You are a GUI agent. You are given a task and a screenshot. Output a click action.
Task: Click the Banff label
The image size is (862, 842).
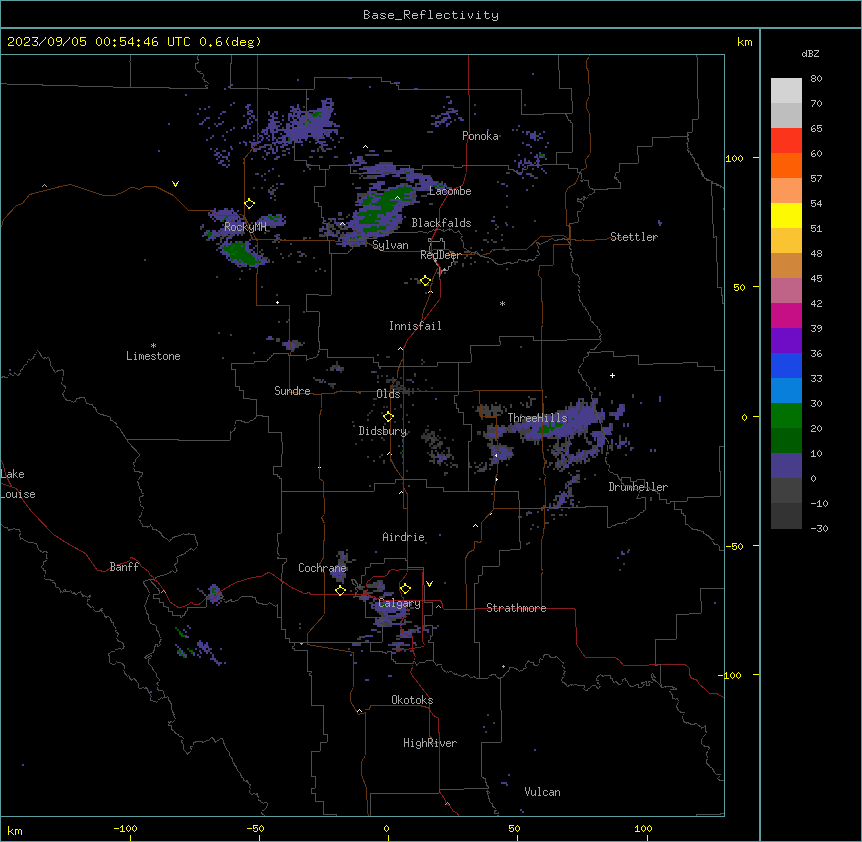[124, 567]
